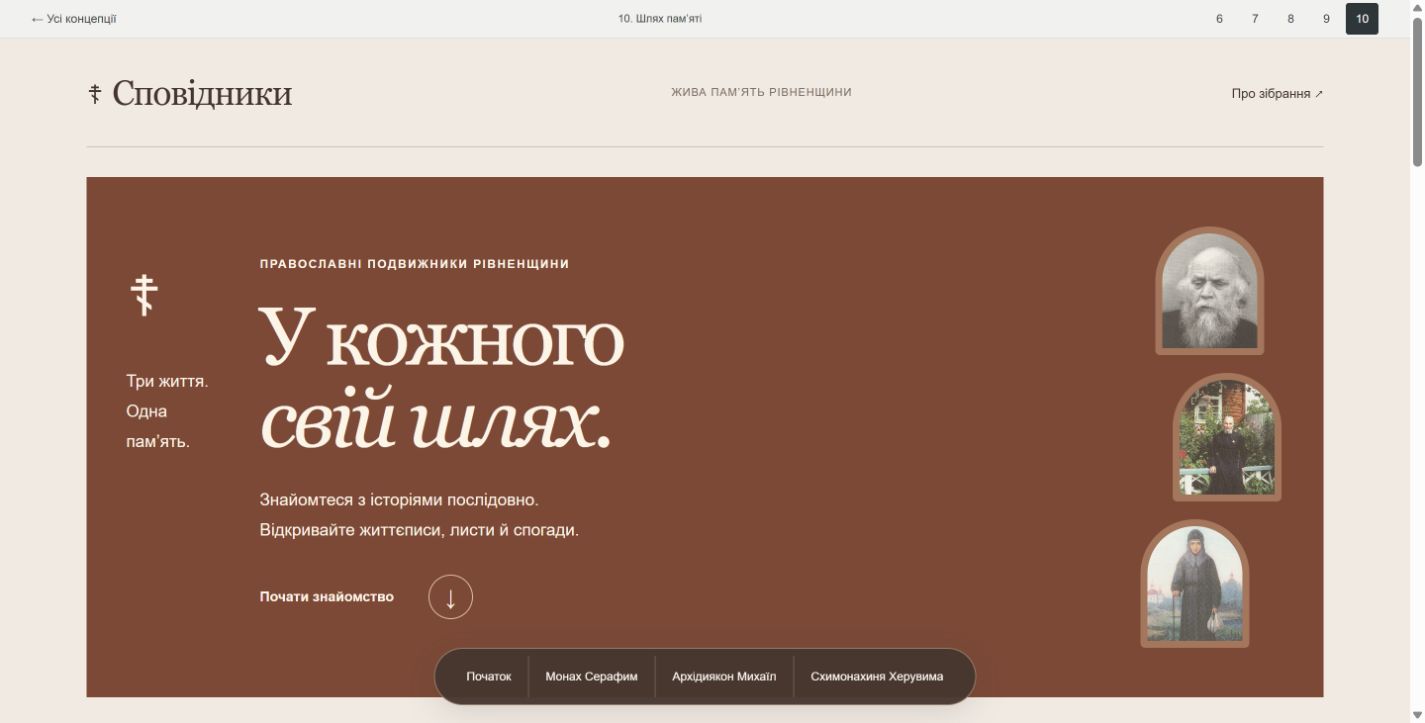The image size is (1425, 723).
Task: Open the Про зібрання link
Action: click(1277, 93)
